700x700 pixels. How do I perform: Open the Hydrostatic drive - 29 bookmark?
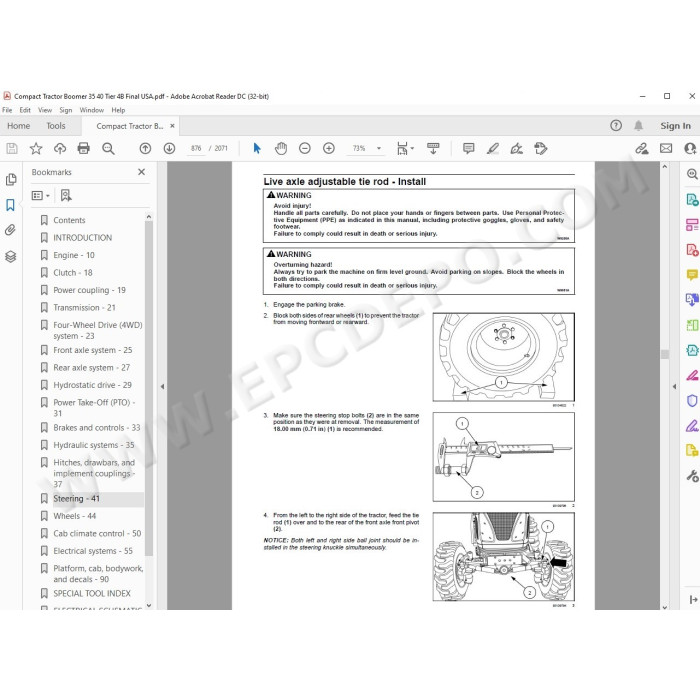pos(92,385)
